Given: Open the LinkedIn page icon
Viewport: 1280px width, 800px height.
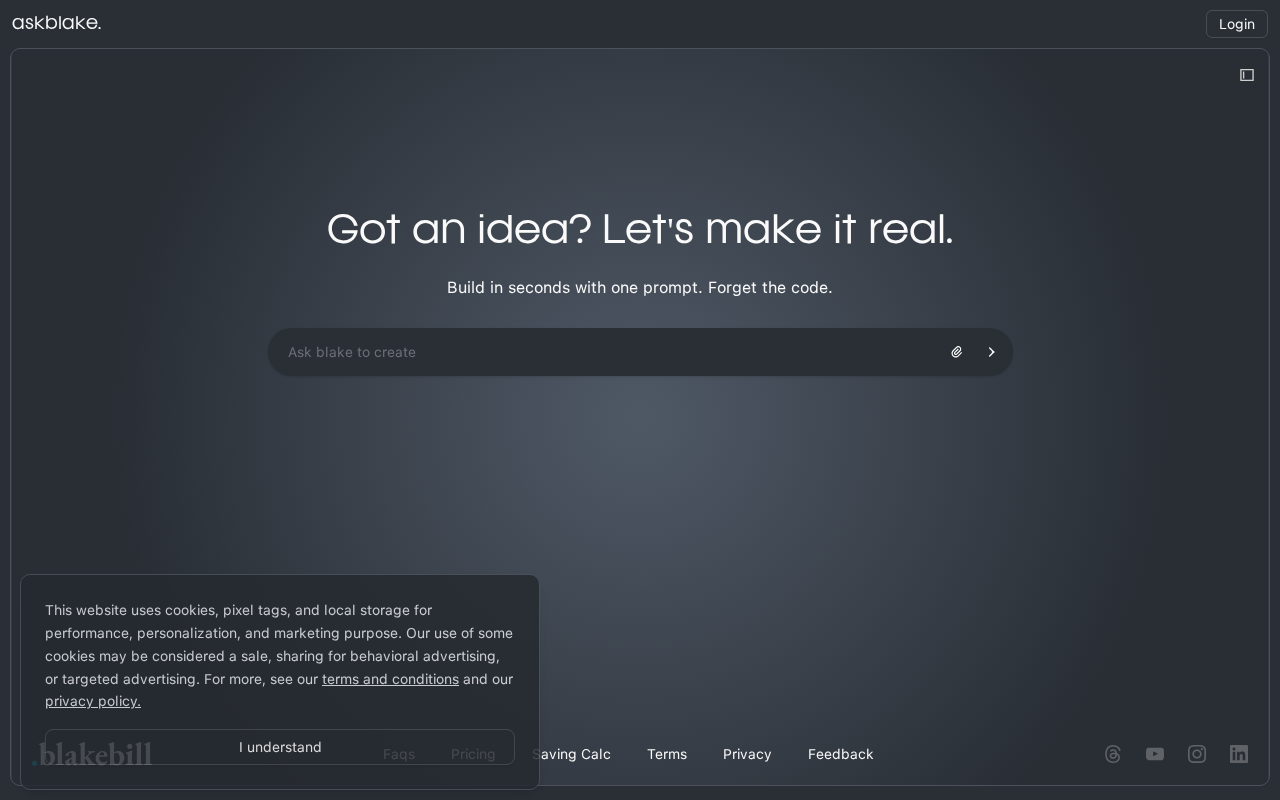Looking at the screenshot, I should pyautogui.click(x=1239, y=754).
